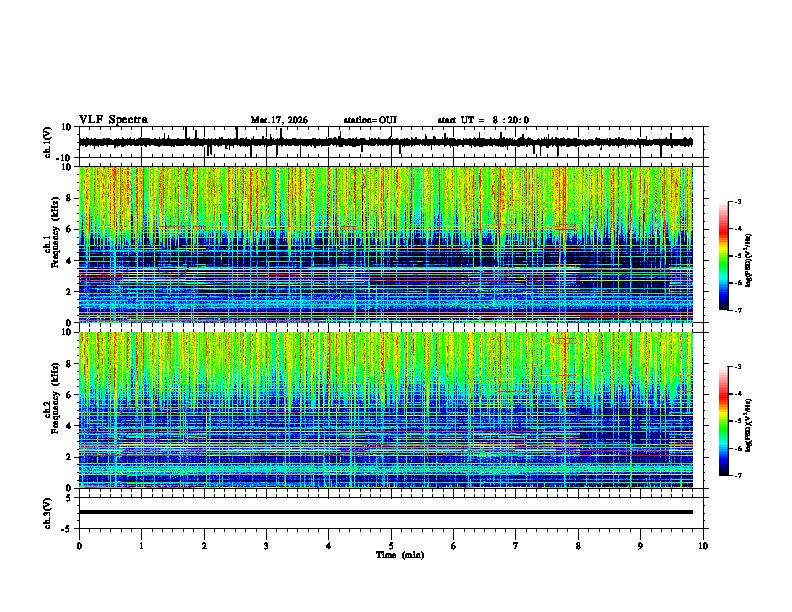Click the "-10" tick of the ch.1 voltage axis
792x612 pixels.
point(64,158)
